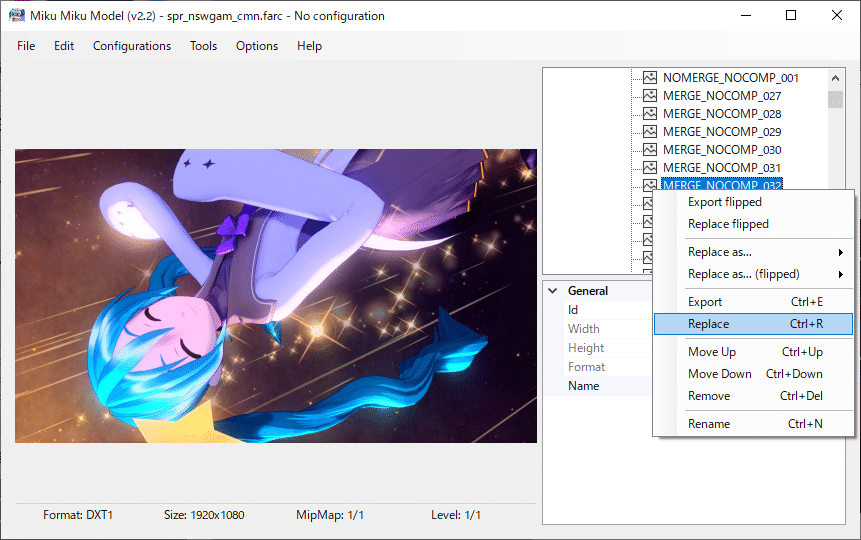The height and width of the screenshot is (540, 861).
Task: Click the Format: DXT1 status text
Action: (x=78, y=515)
